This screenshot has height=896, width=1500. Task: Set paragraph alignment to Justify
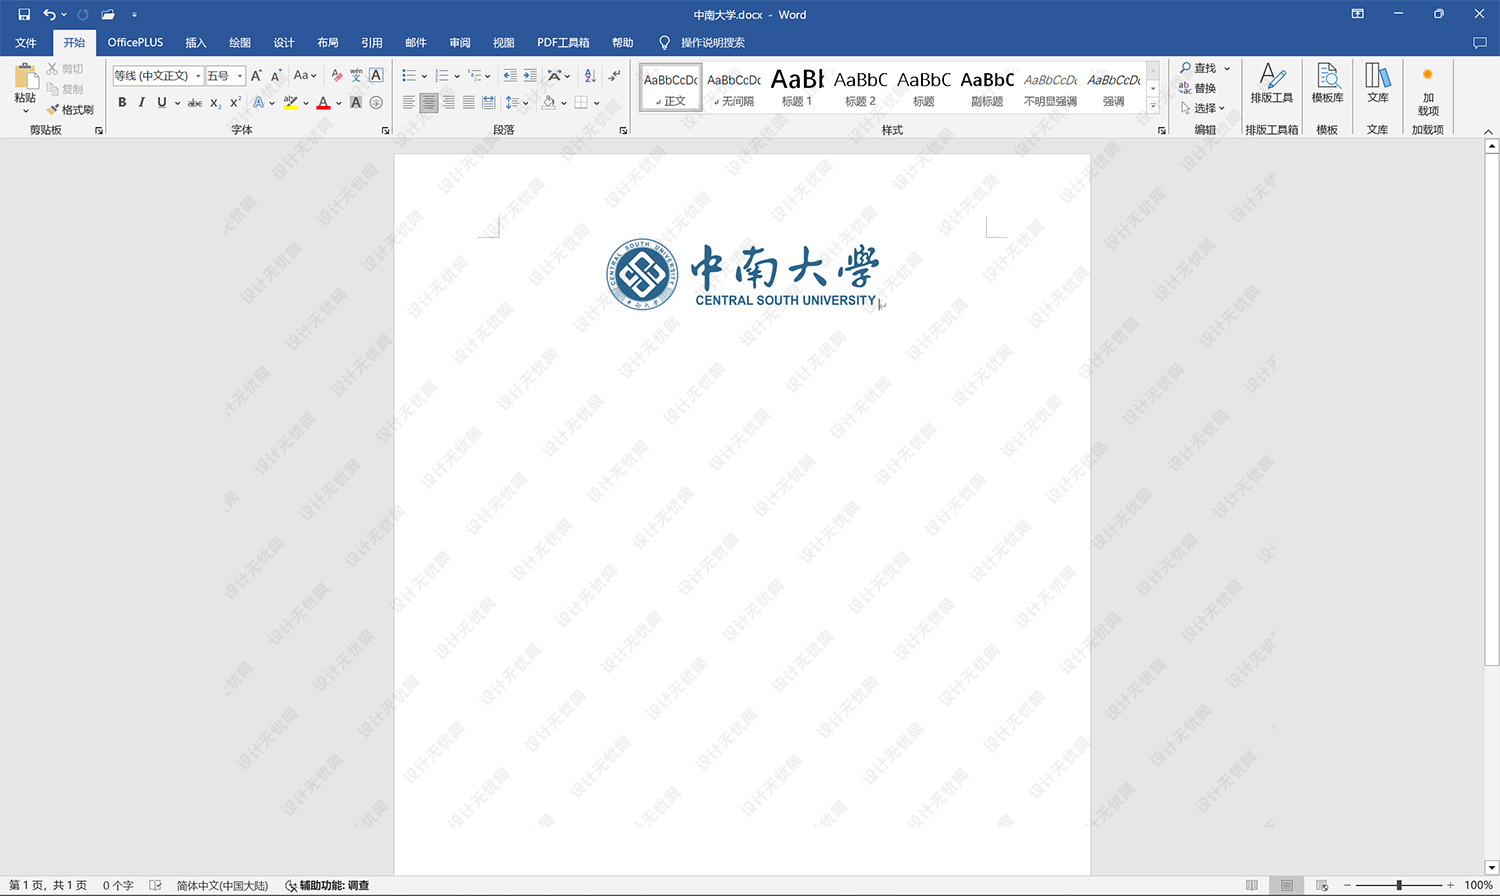(468, 103)
